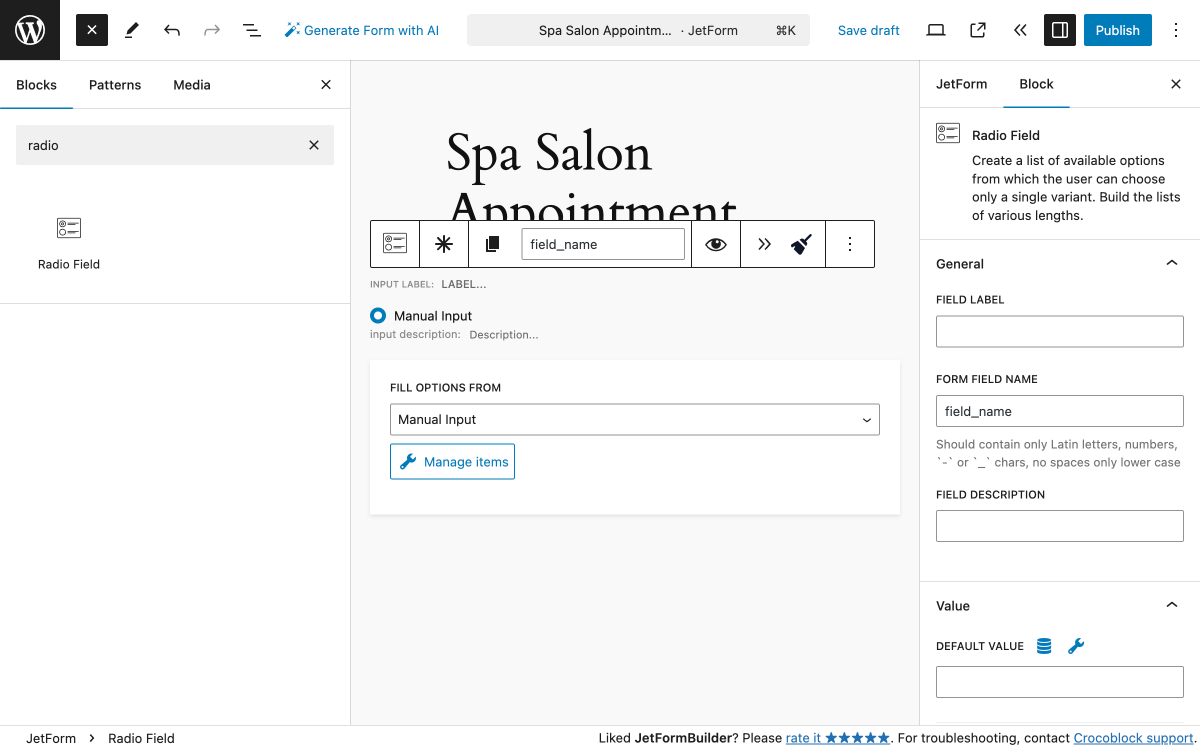Click the Manage items button

[452, 461]
